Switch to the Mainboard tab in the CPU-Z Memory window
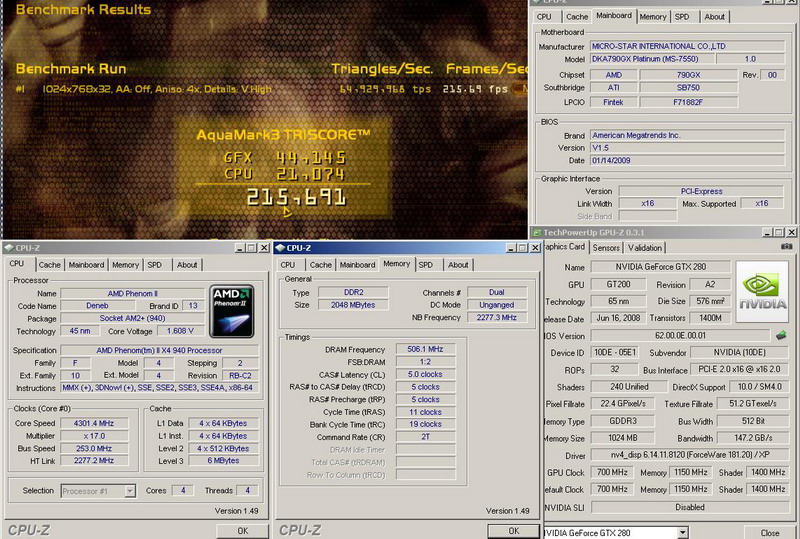800x539 pixels. click(357, 265)
